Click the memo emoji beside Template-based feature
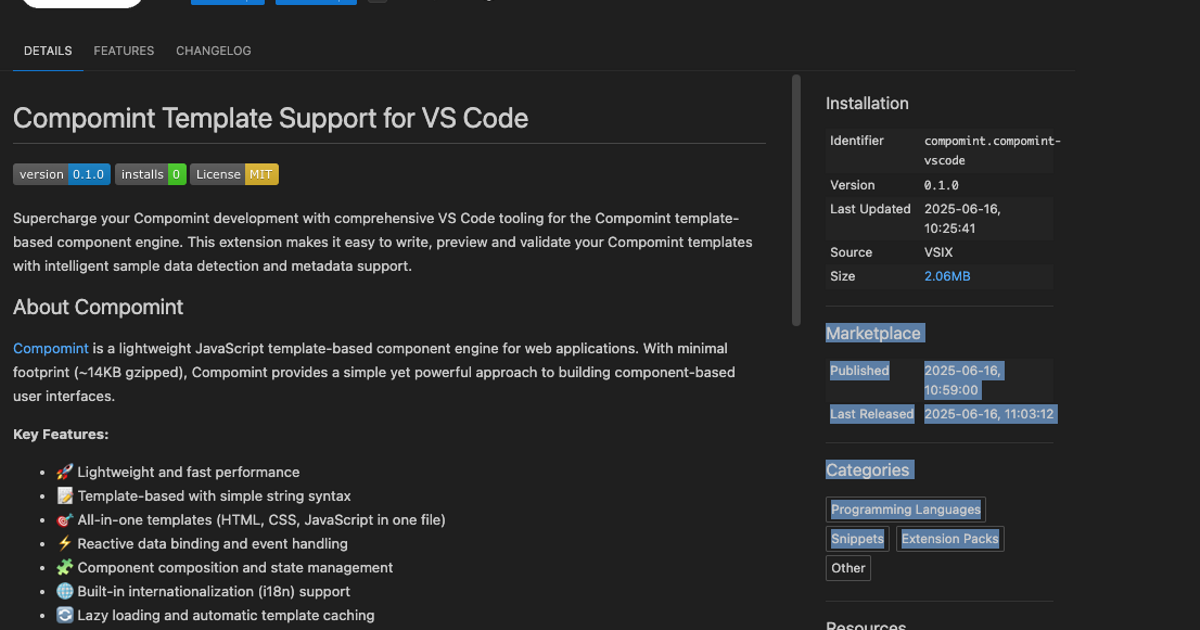1200x630 pixels. point(65,496)
